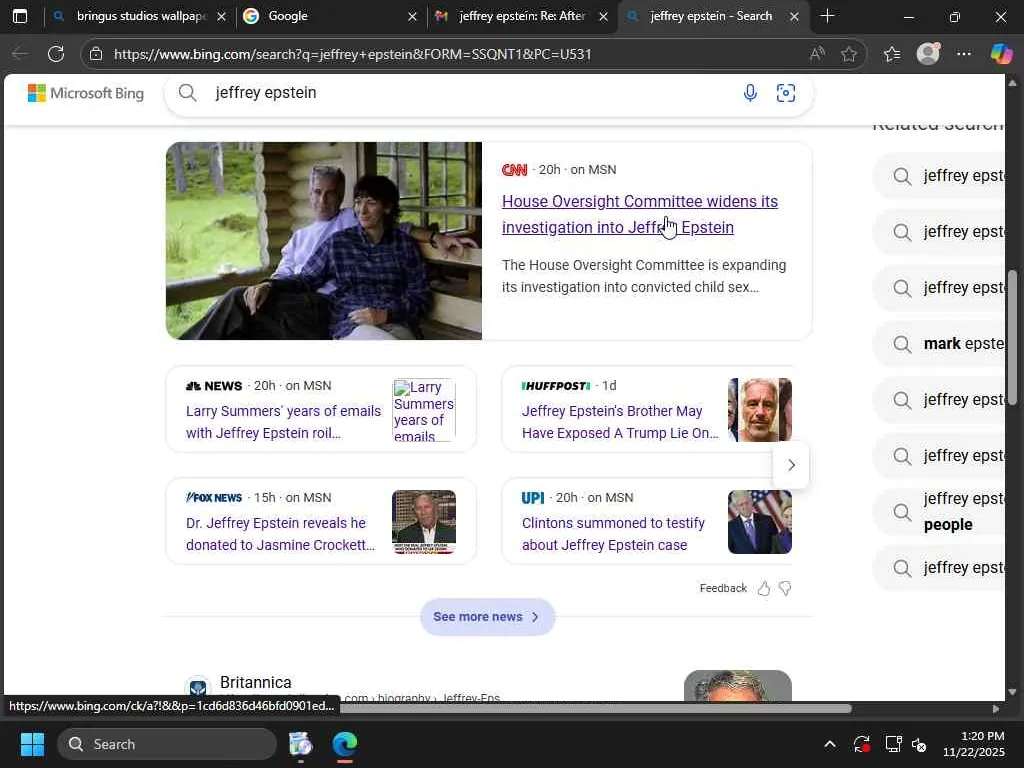Click vertical scrollbar thumb
This screenshot has width=1024, height=768.
tap(1013, 338)
